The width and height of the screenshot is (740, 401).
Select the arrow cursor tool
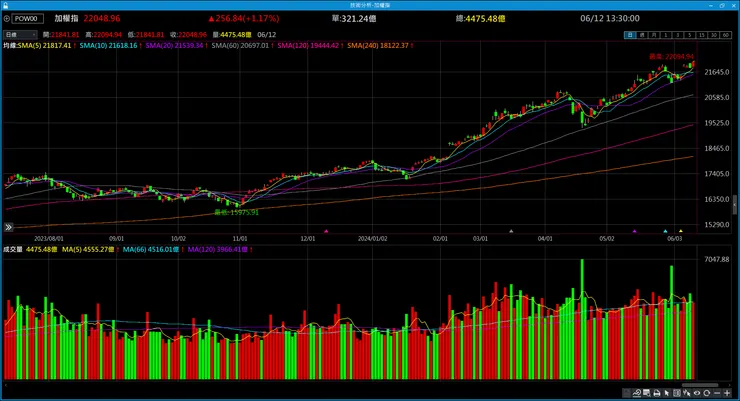[x=667, y=393]
